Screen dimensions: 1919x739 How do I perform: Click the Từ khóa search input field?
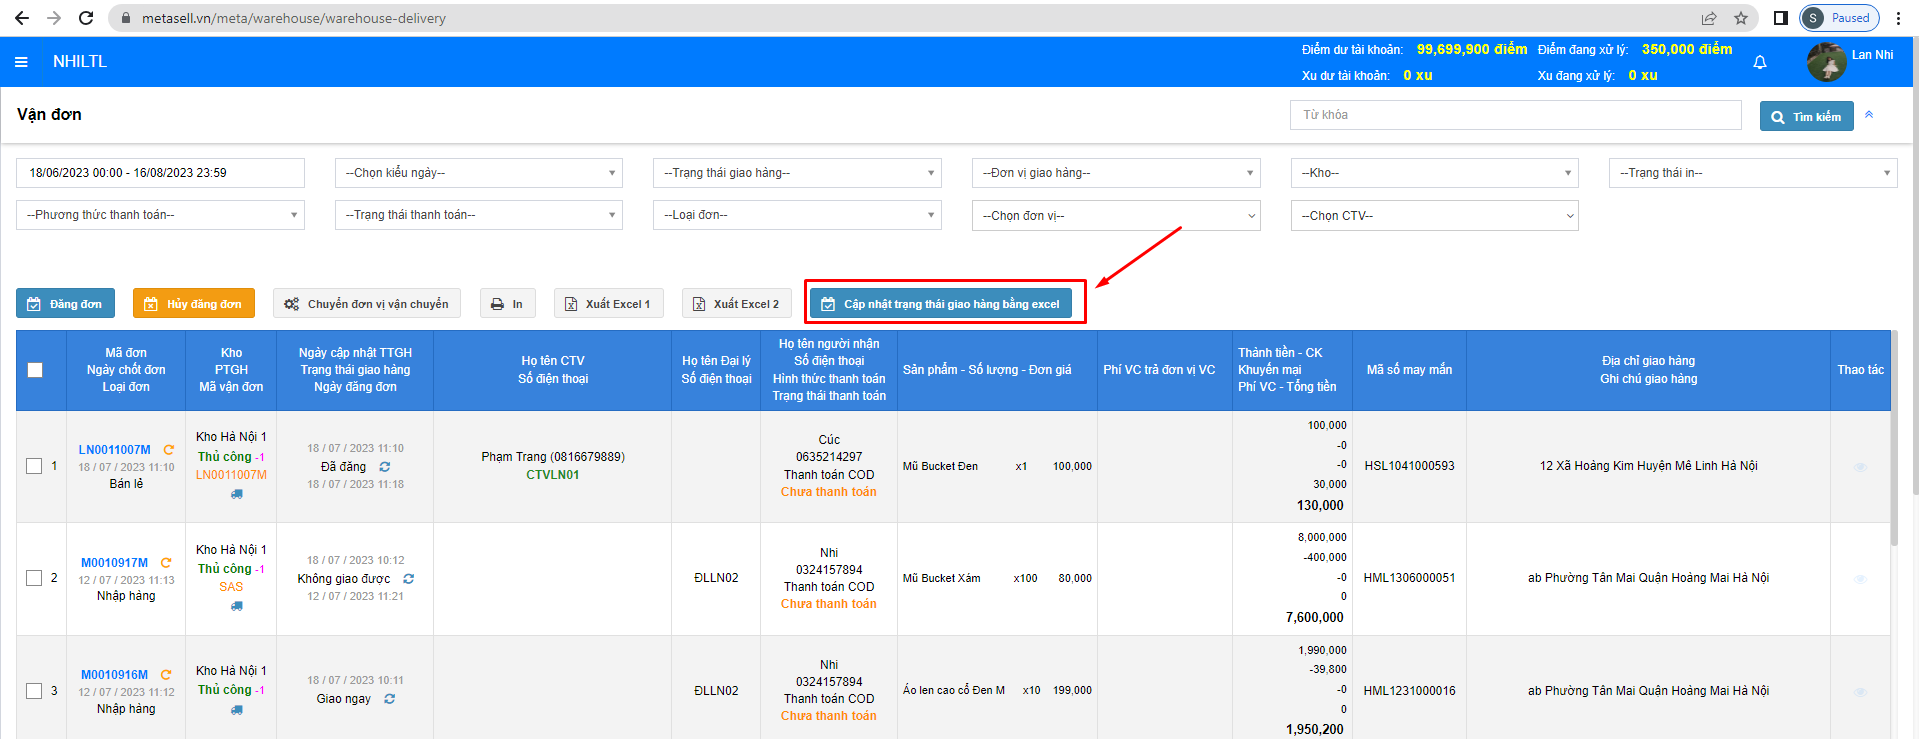tap(1515, 115)
